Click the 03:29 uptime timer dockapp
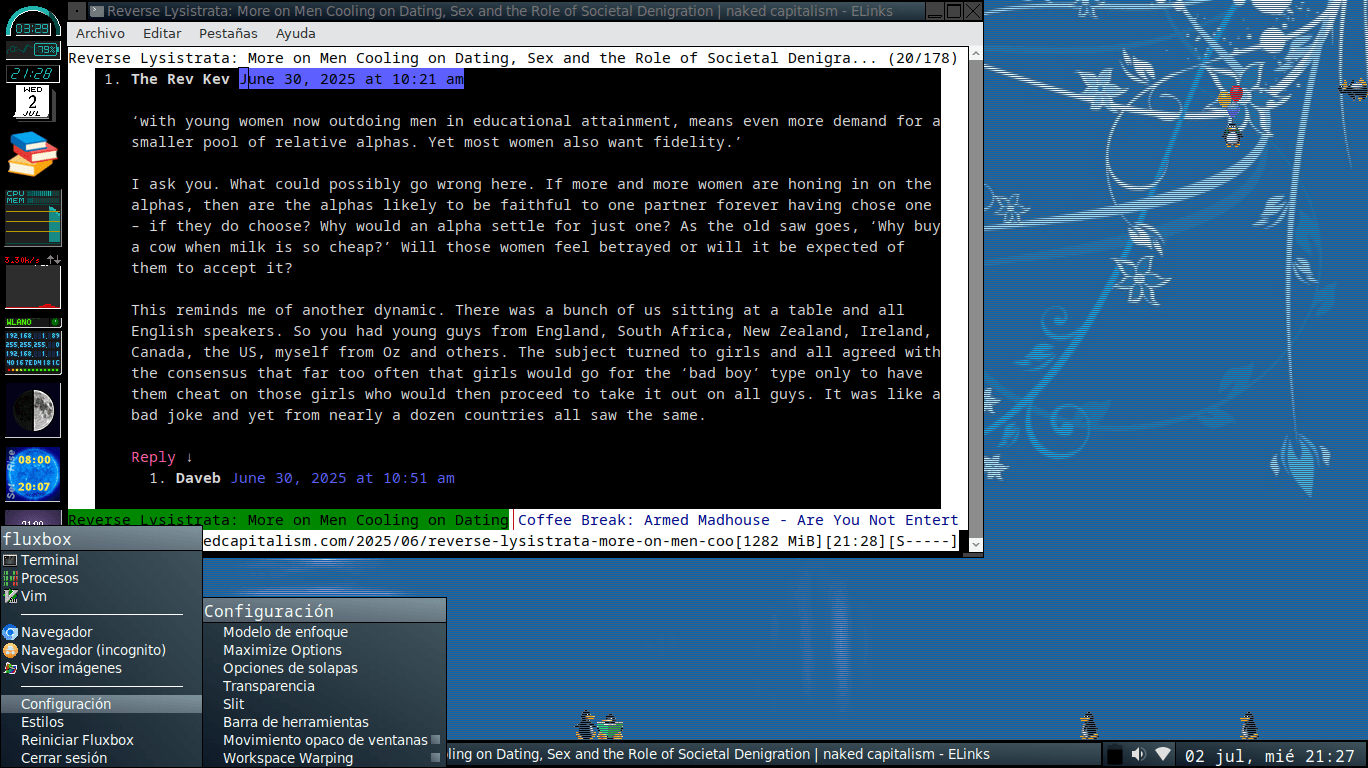The image size is (1368, 768). click(x=33, y=23)
